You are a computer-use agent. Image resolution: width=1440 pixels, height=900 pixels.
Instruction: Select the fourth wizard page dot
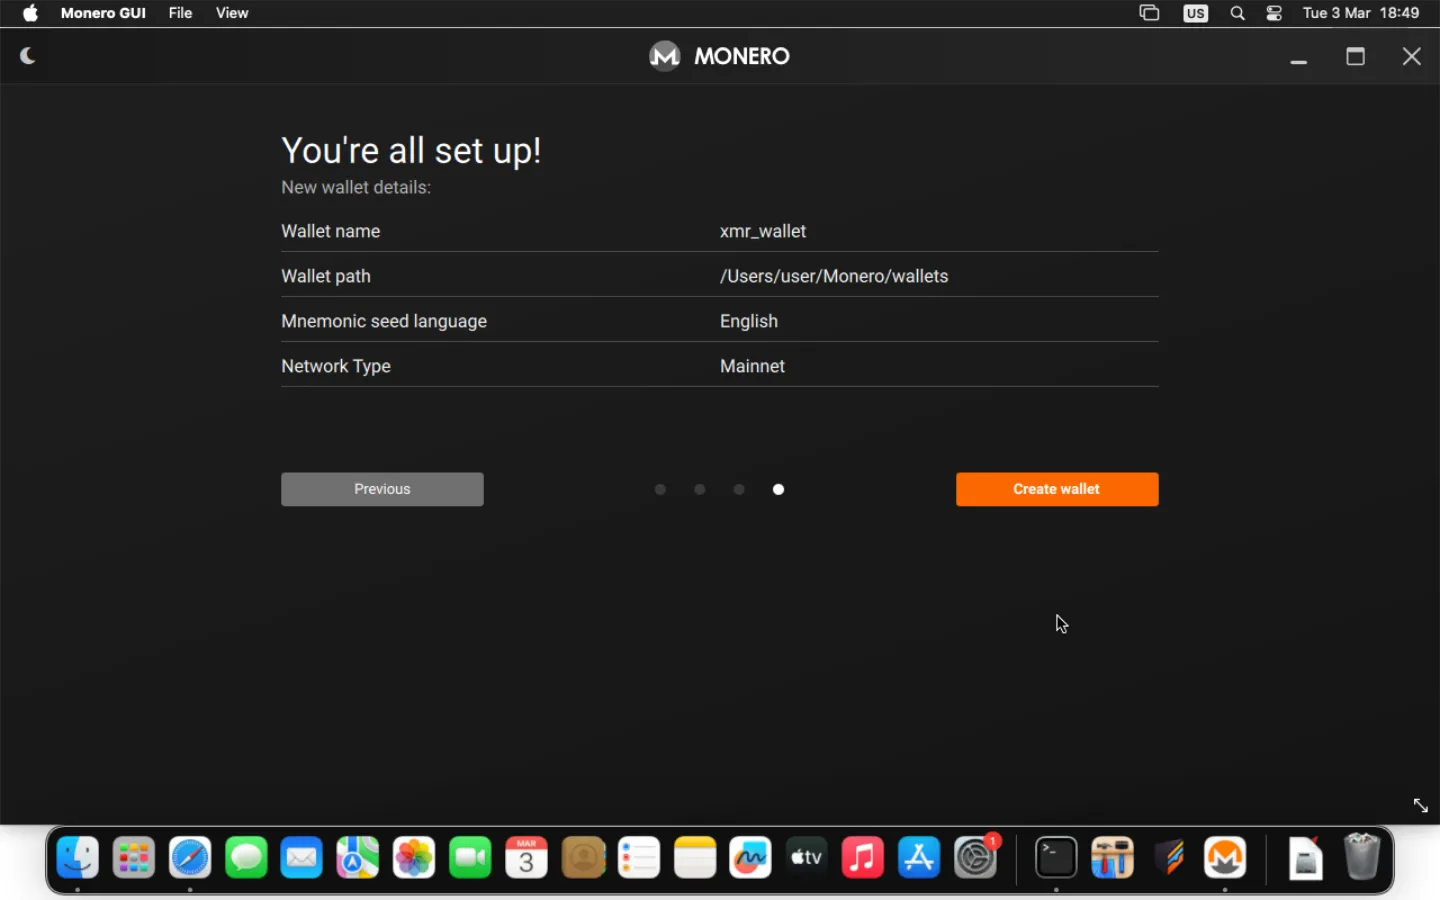point(778,489)
